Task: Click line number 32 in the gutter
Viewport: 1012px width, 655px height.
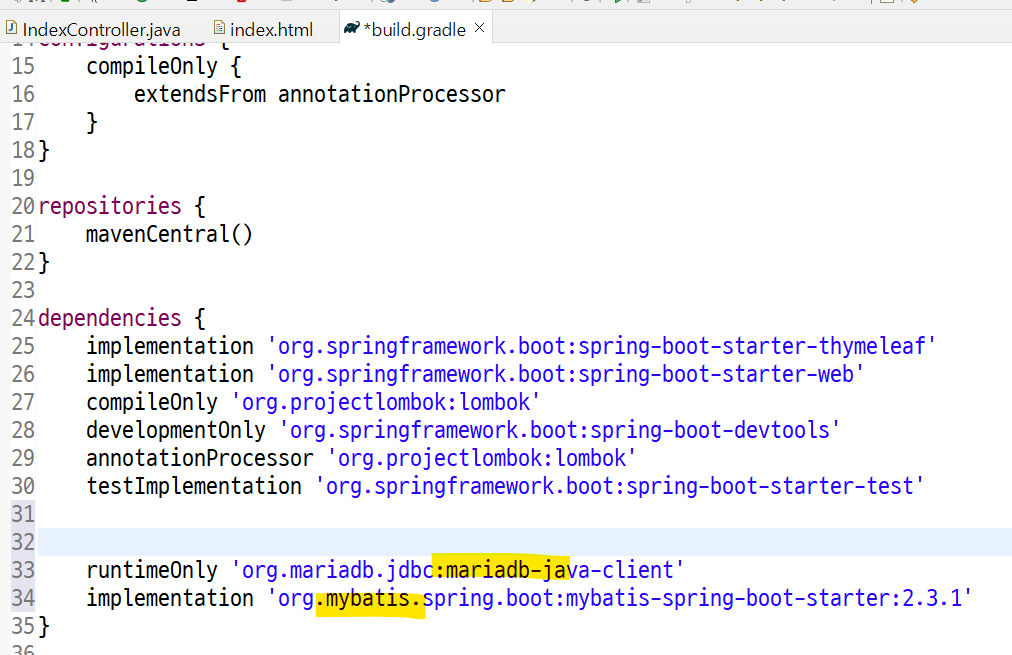Action: pos(23,542)
